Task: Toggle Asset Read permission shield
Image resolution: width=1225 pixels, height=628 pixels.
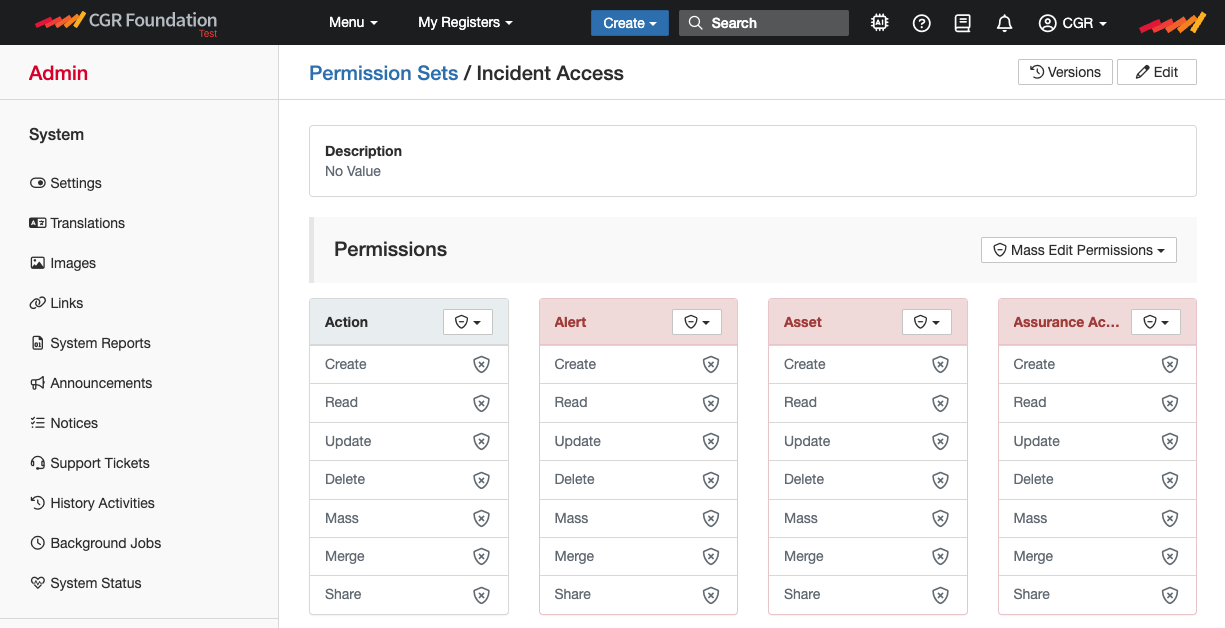Action: point(940,403)
